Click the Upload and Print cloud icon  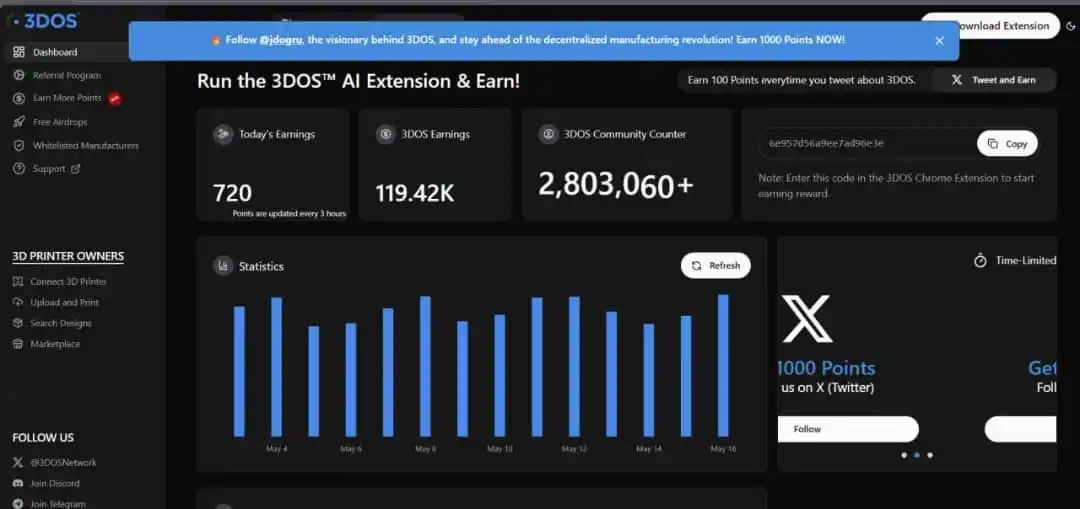click(x=18, y=302)
